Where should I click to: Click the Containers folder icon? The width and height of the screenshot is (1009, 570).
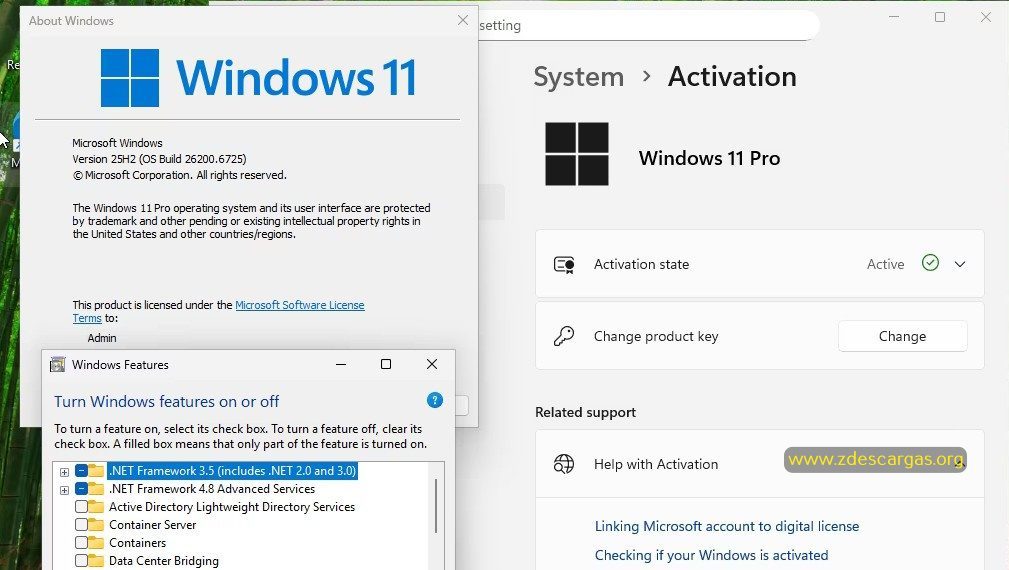pyautogui.click(x=97, y=542)
